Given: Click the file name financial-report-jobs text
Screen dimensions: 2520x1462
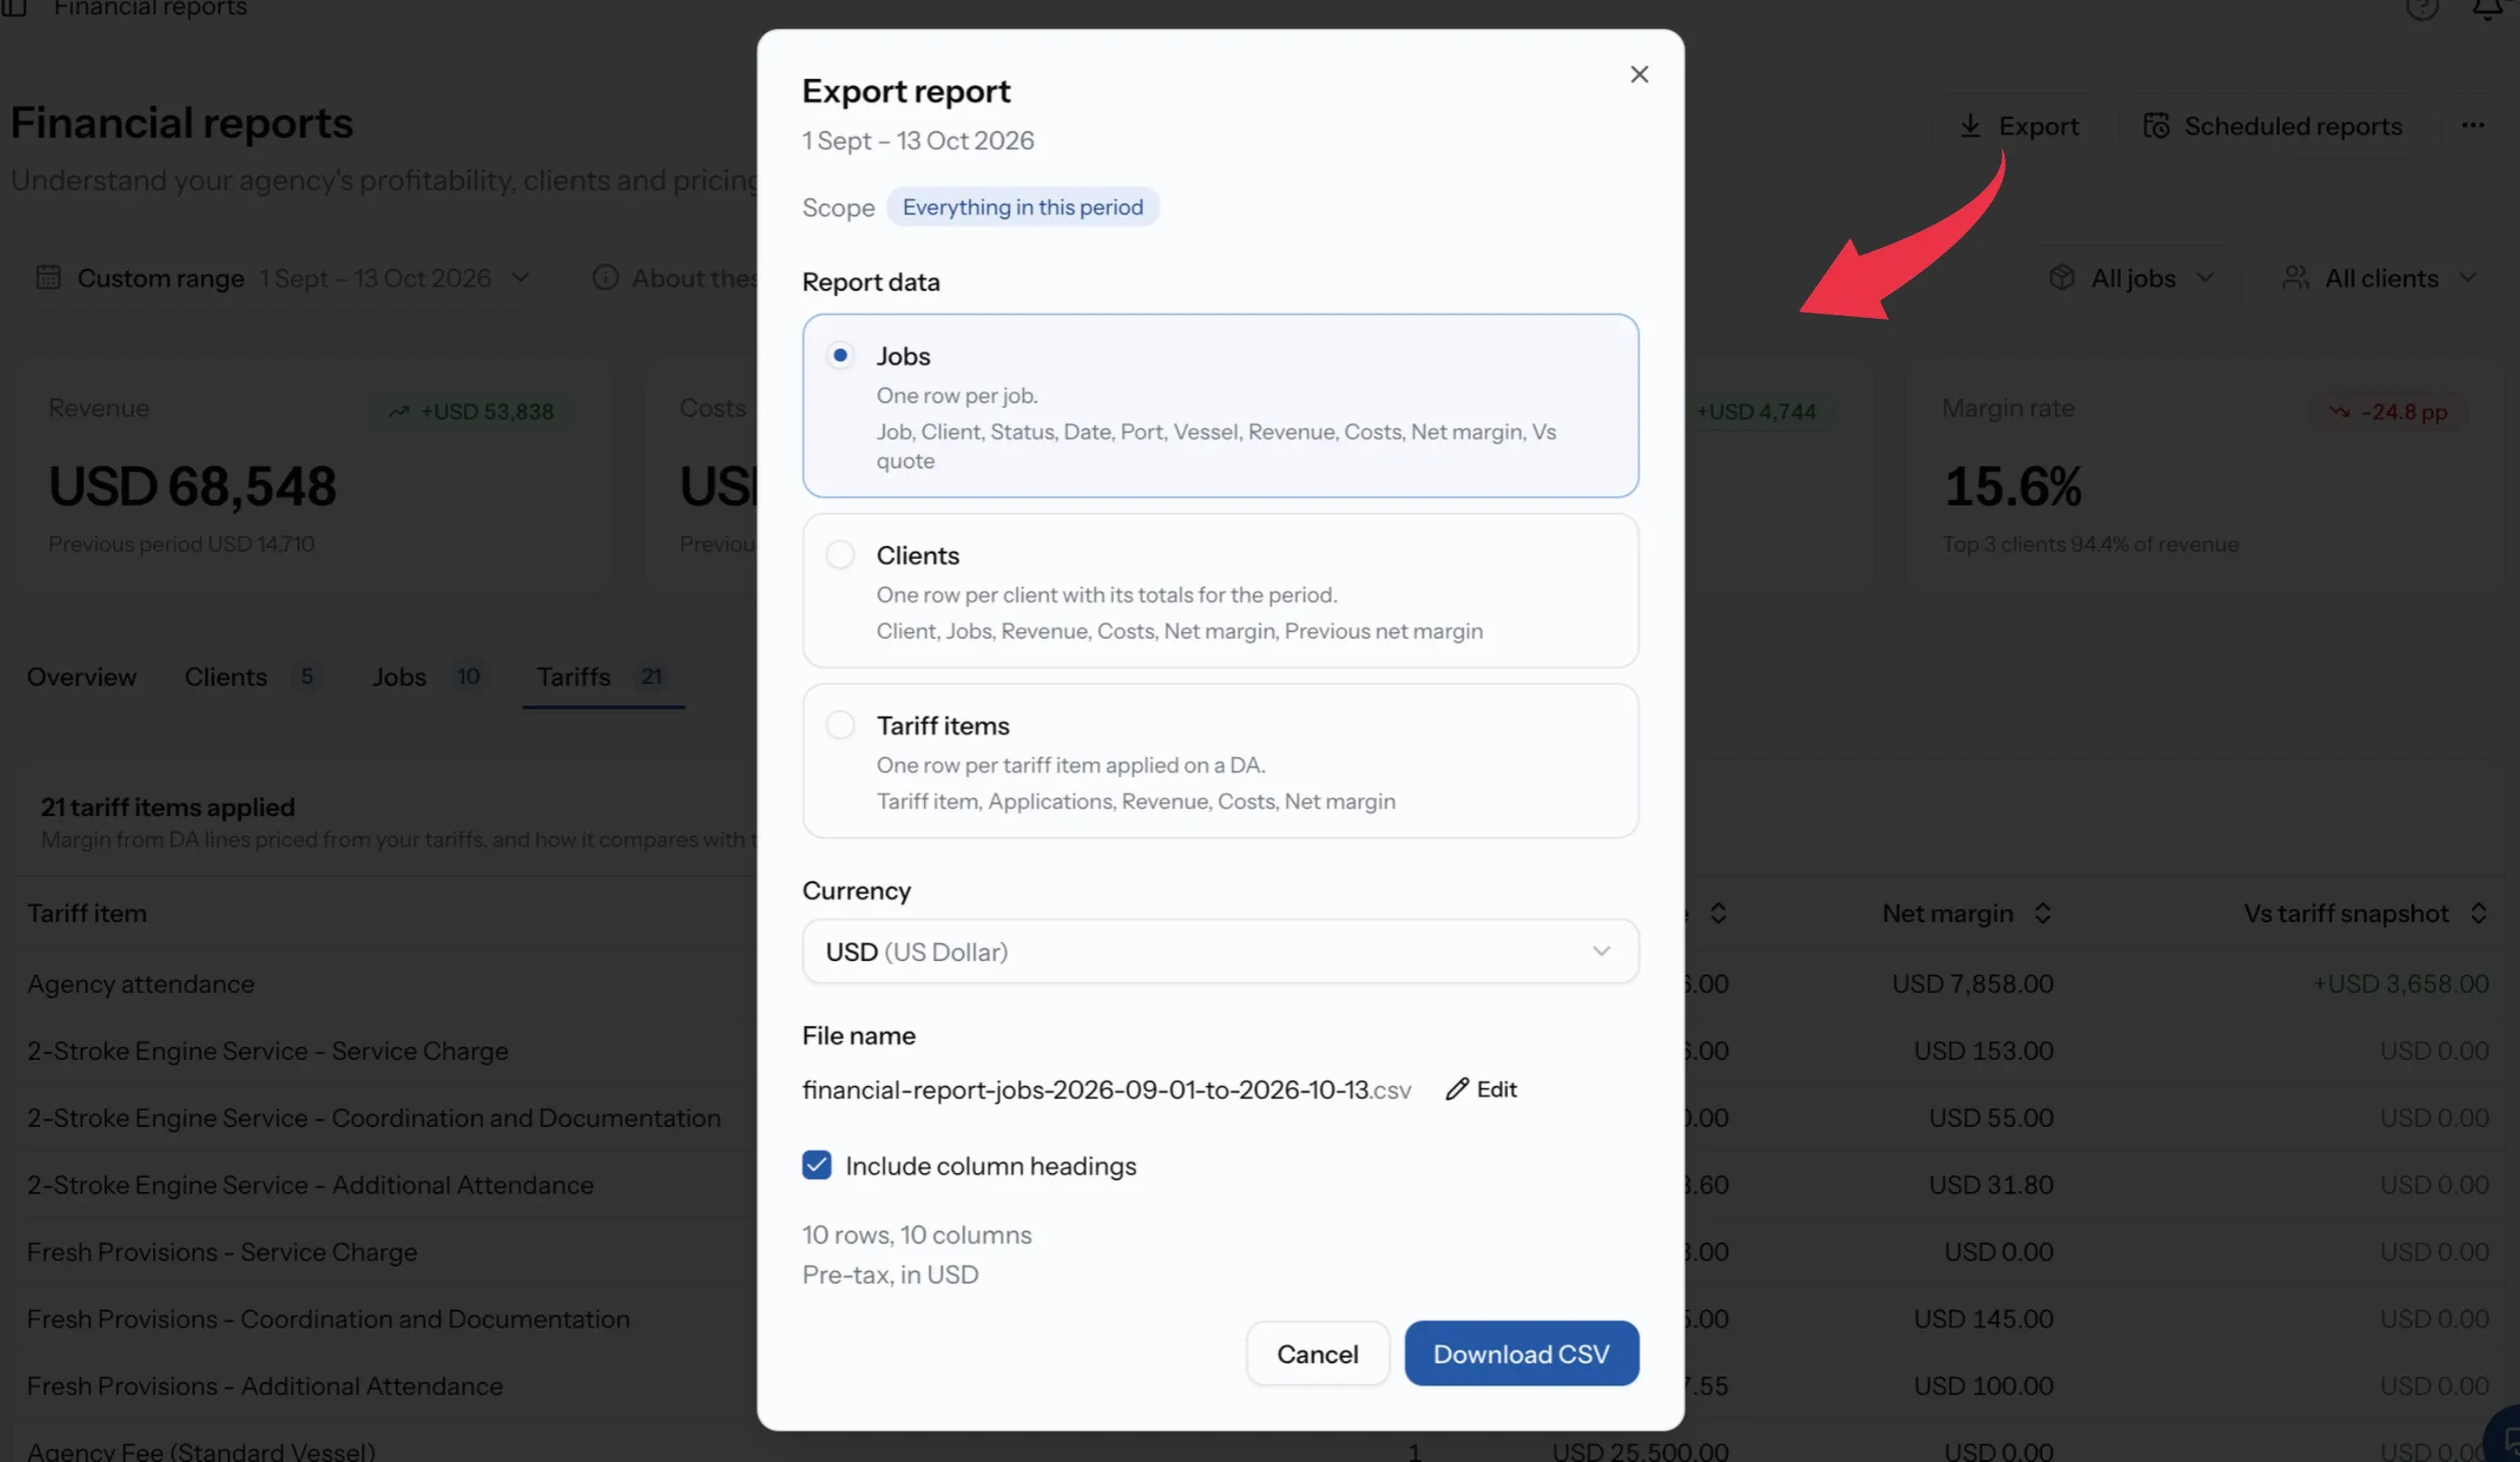Looking at the screenshot, I should click(x=1106, y=1089).
